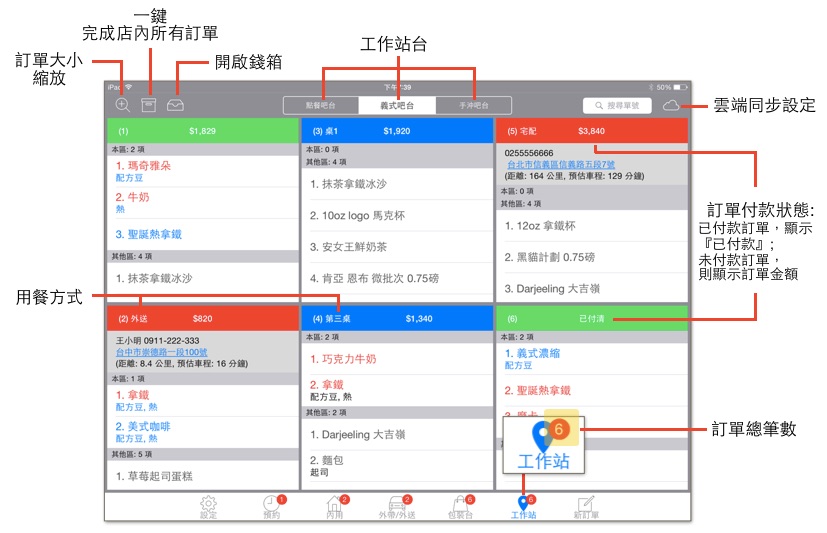Click the complete all orders archive icon
827x533 pixels.
point(149,105)
